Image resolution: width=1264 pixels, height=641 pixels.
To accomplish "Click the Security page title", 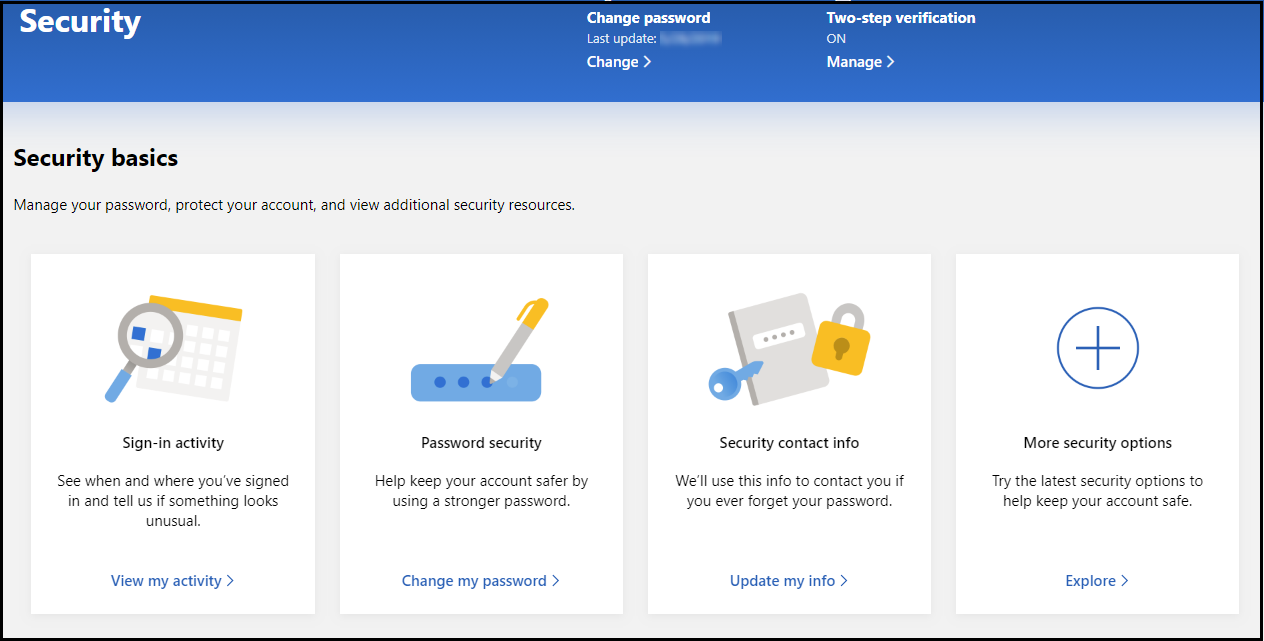I will point(80,21).
